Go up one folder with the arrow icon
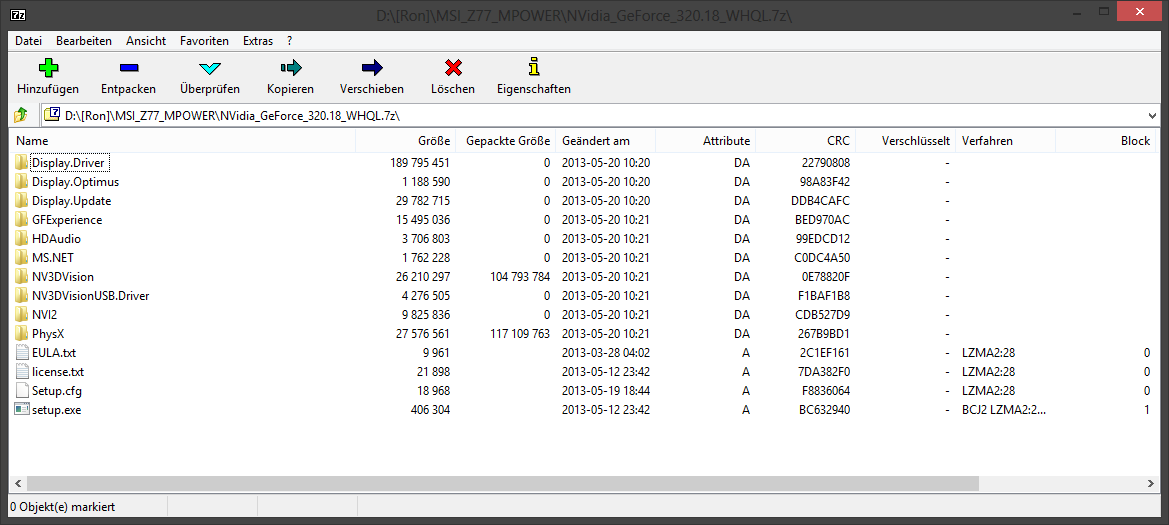This screenshot has height=525, width=1169. coord(21,115)
